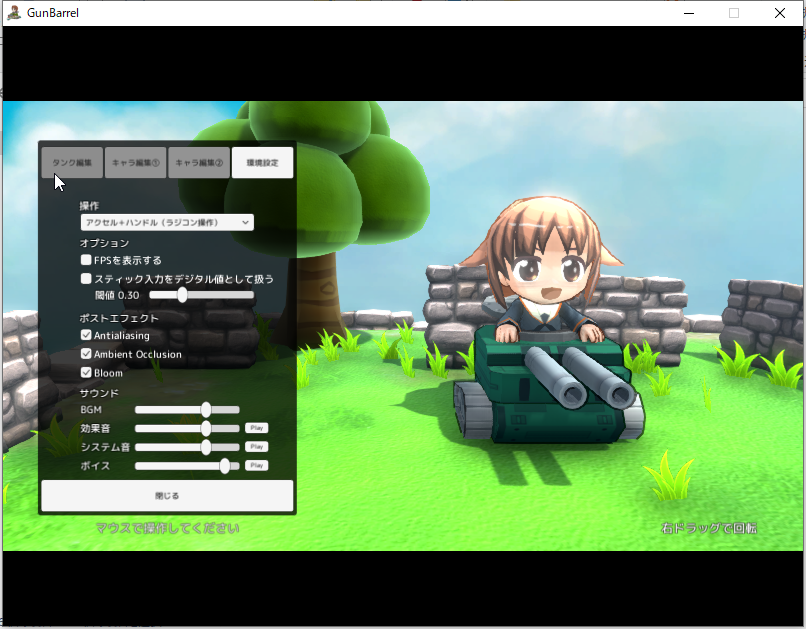Play a test of 効果音
Screen dimensions: 806x629
pyautogui.click(x=257, y=428)
